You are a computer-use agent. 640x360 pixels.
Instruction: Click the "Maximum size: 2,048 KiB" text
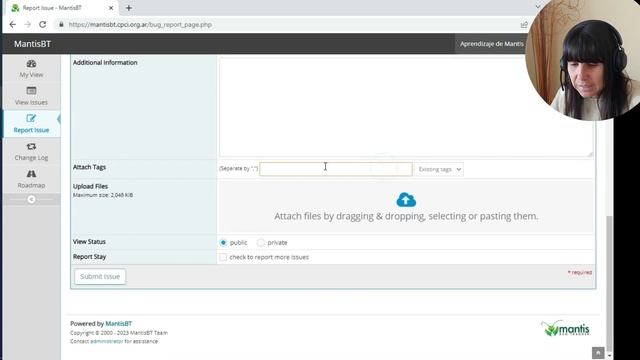[x=103, y=195]
